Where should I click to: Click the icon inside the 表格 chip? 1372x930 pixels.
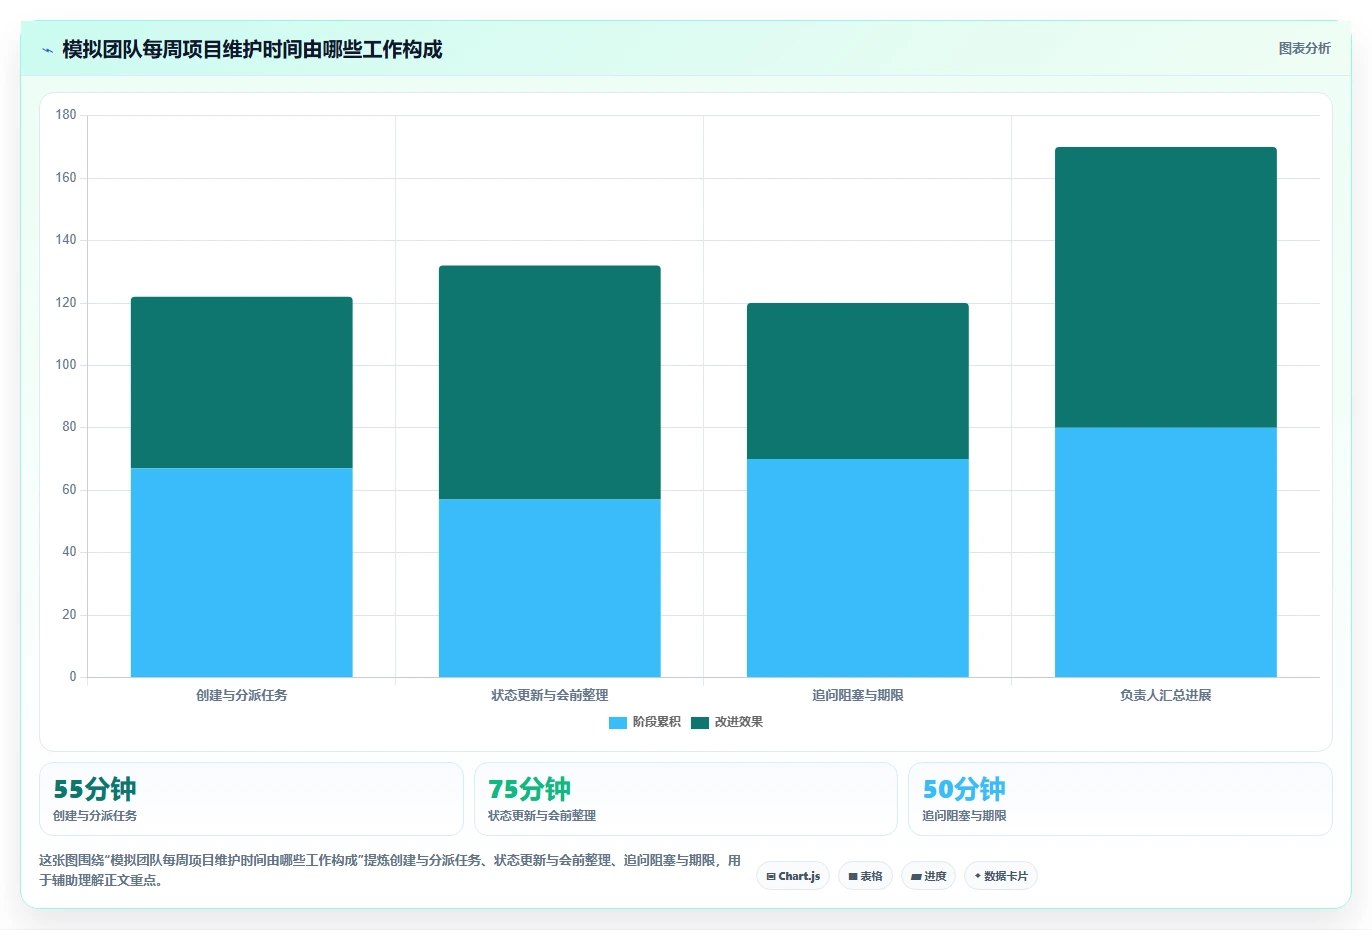(x=853, y=877)
